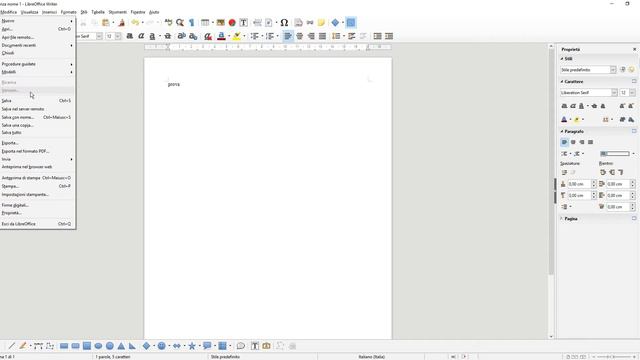Click the Undo arrow icon
The height and width of the screenshot is (360, 640).
point(135,23)
